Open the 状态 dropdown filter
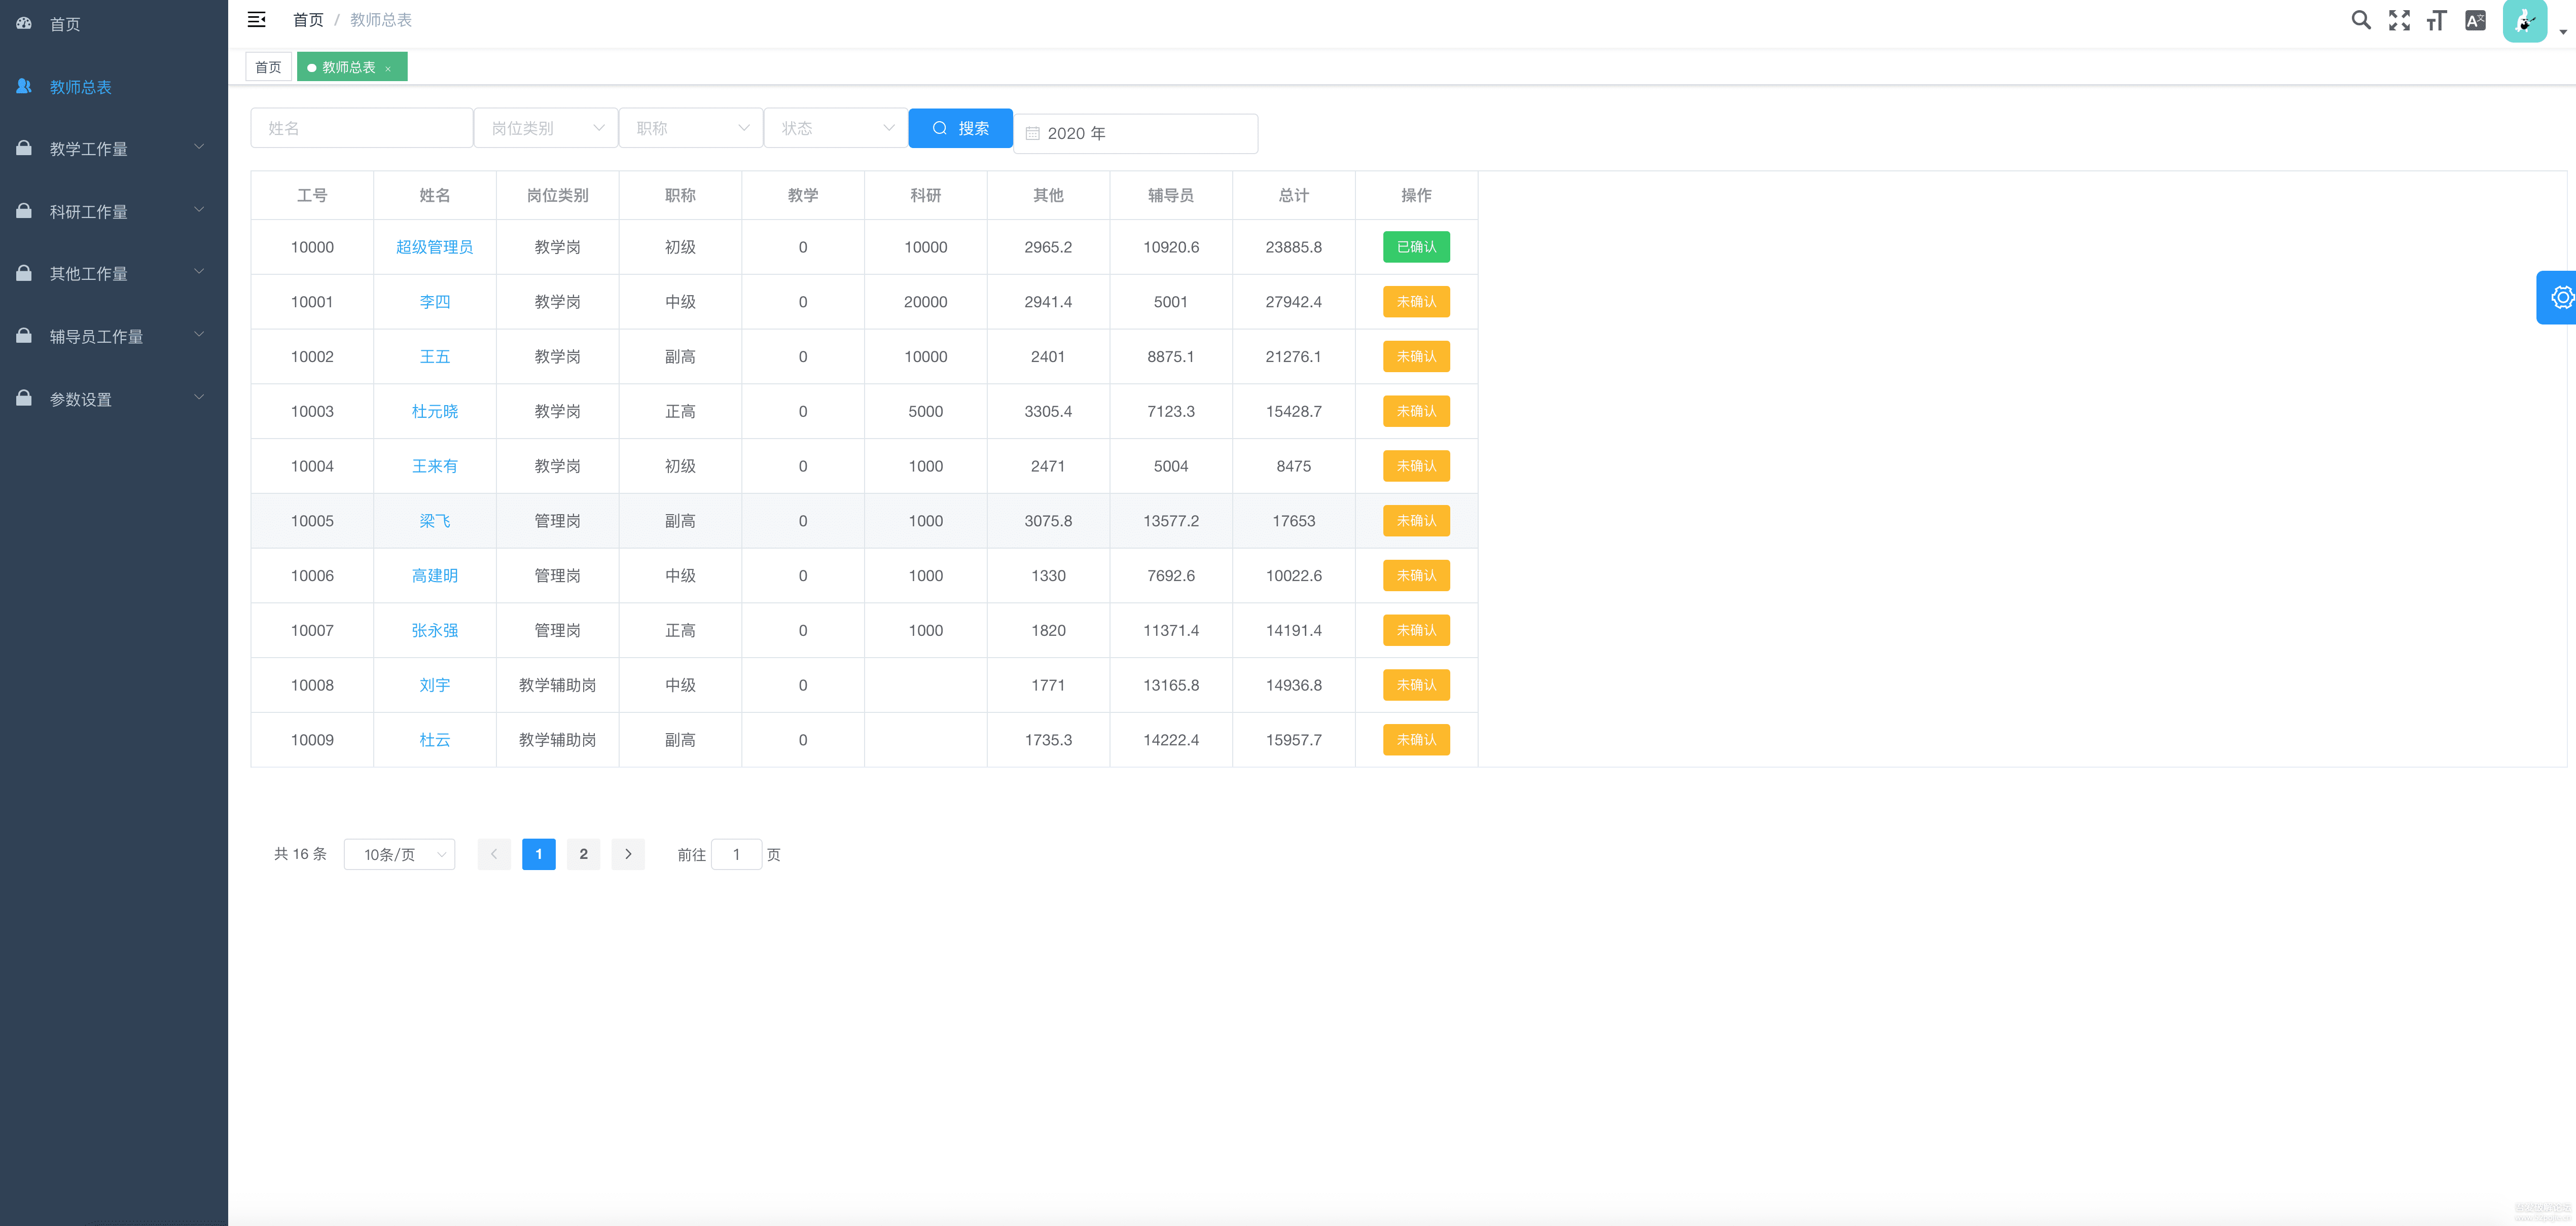The image size is (2576, 1226). coord(836,128)
